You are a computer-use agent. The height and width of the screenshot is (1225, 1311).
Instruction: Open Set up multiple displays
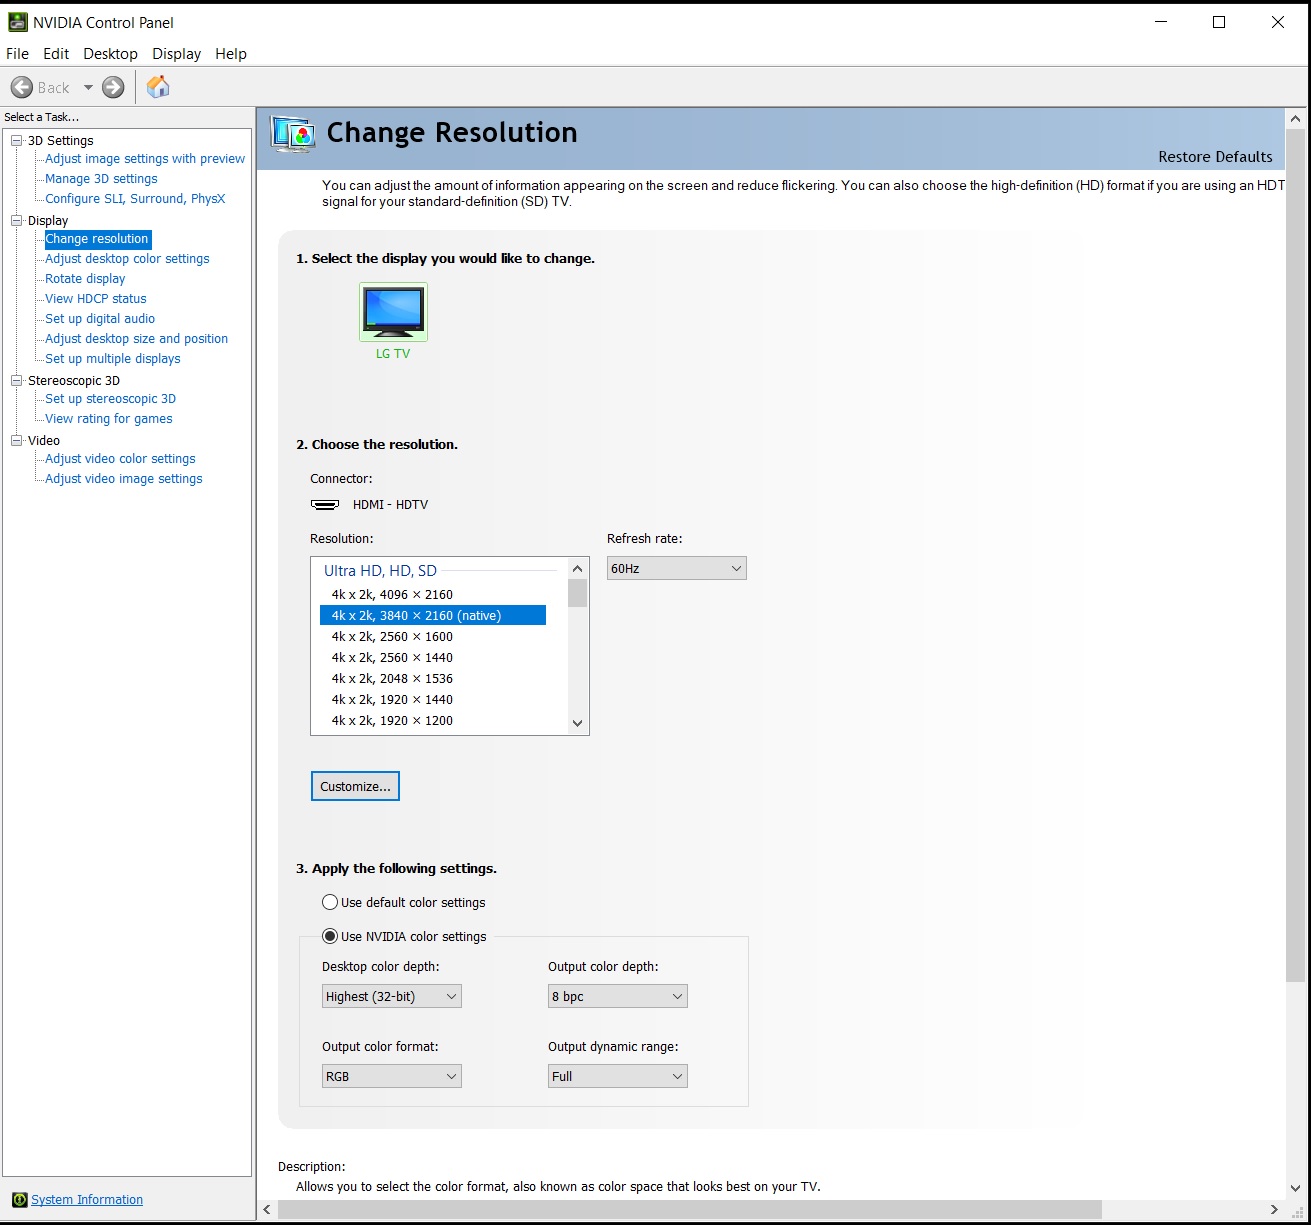113,359
